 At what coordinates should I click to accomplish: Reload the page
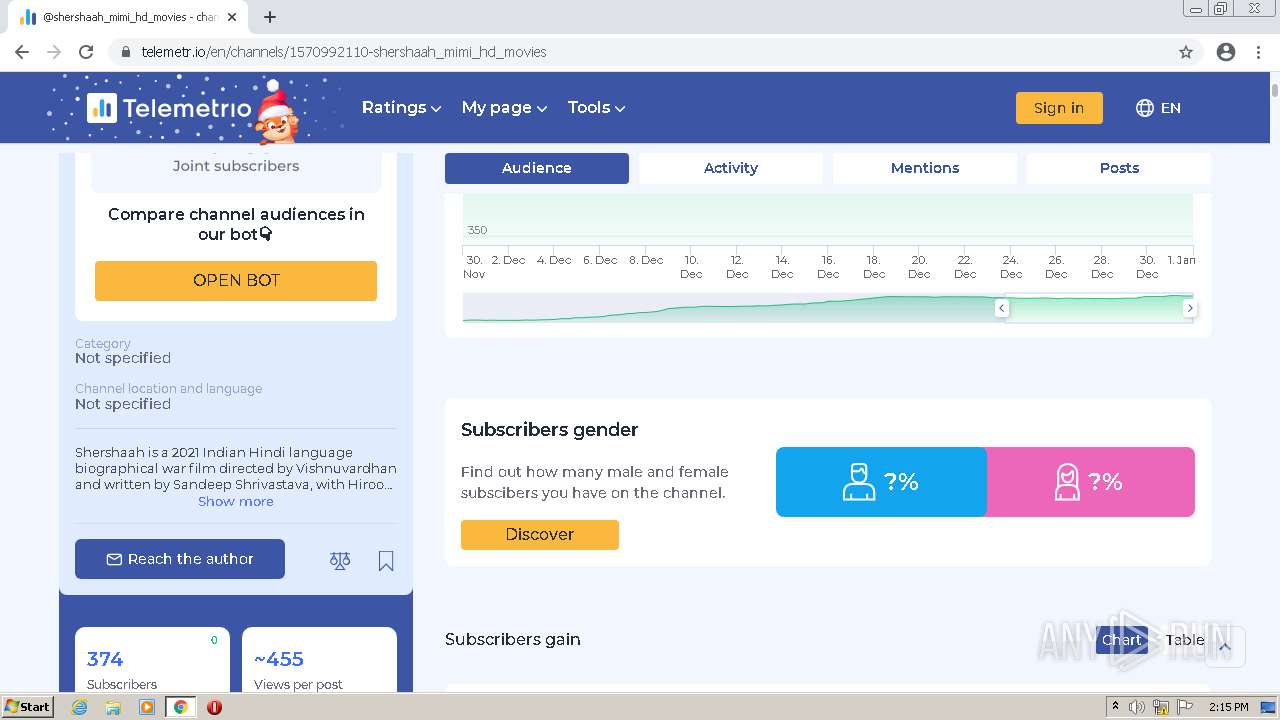click(86, 52)
